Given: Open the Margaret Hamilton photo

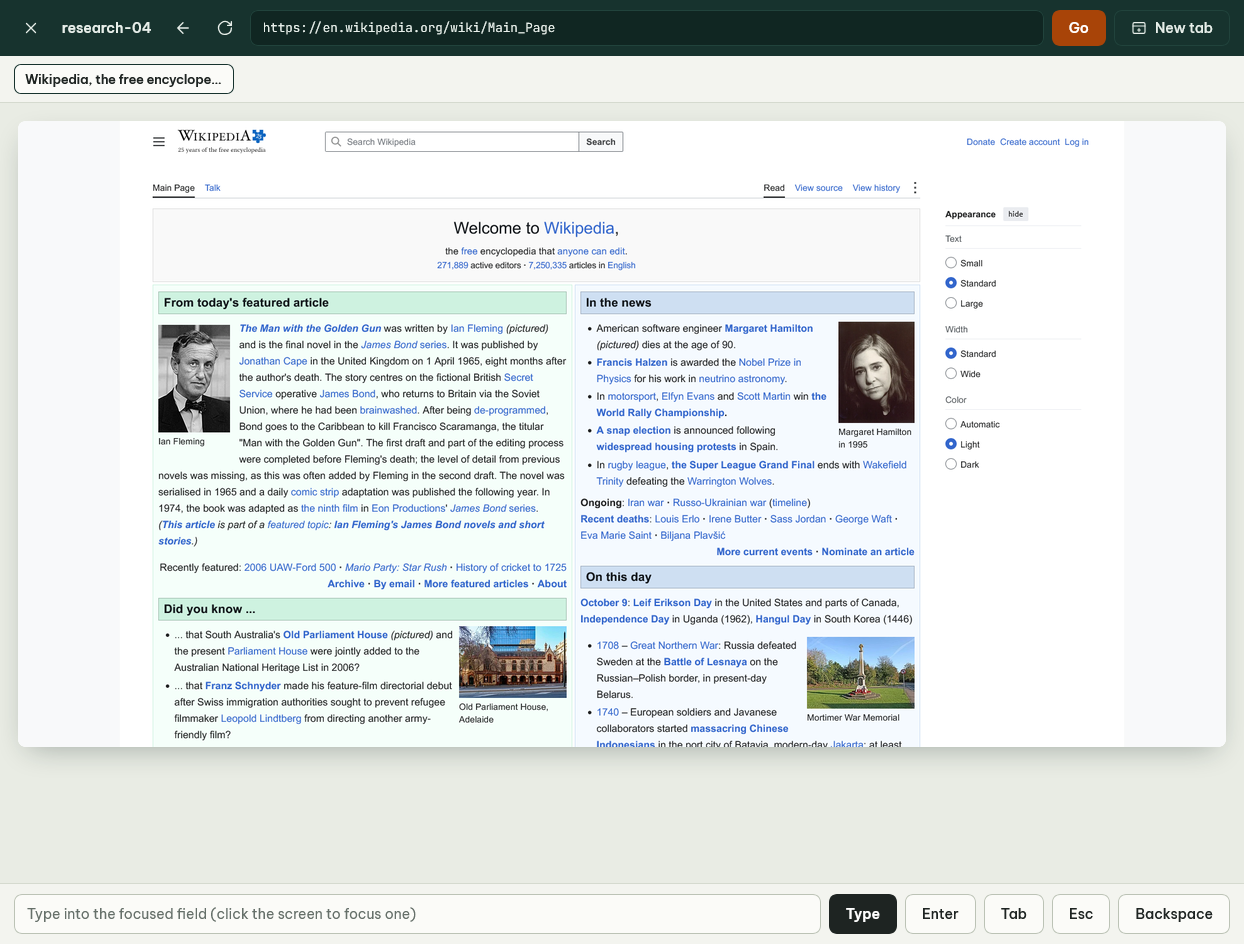Looking at the screenshot, I should [876, 372].
